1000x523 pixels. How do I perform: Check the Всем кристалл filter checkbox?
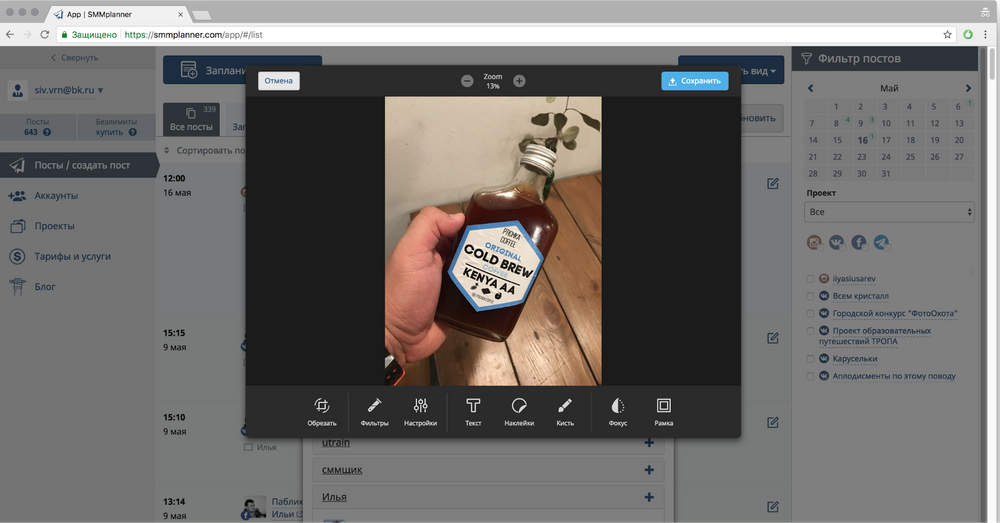(811, 297)
